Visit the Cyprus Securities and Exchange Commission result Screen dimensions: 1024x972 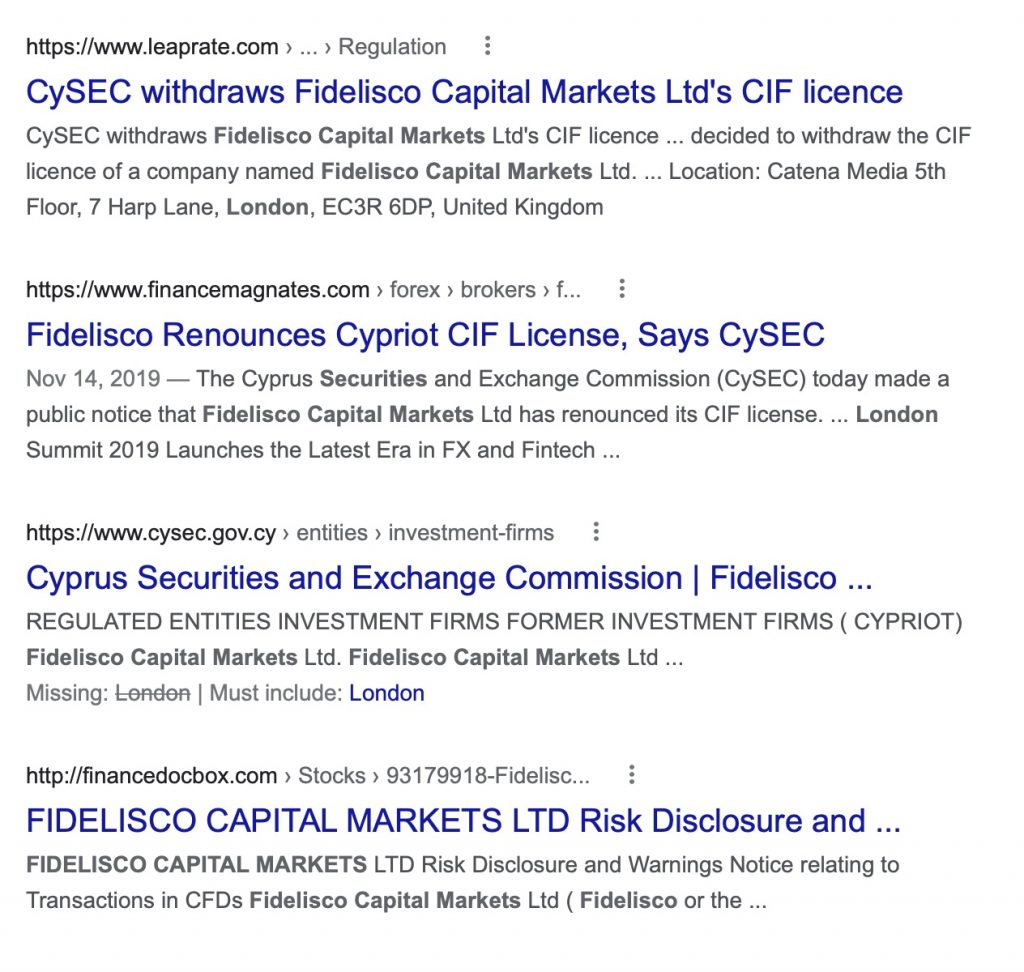(449, 578)
